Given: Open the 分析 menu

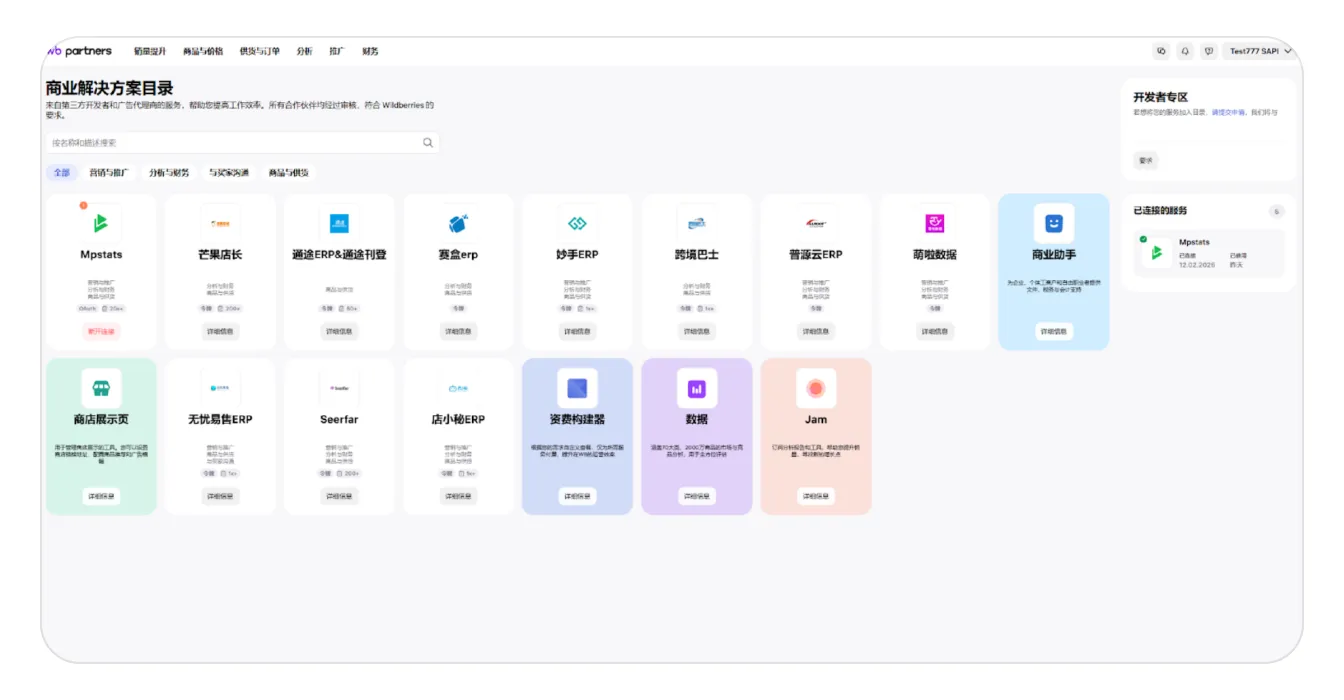Looking at the screenshot, I should (x=305, y=51).
